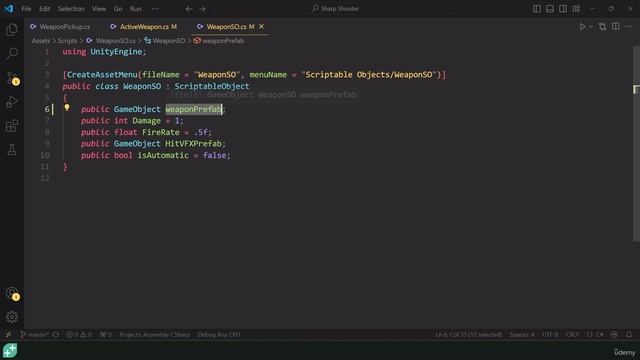Customize layout icon in title bar
Viewport: 640px width, 360px height.
tap(576, 9)
